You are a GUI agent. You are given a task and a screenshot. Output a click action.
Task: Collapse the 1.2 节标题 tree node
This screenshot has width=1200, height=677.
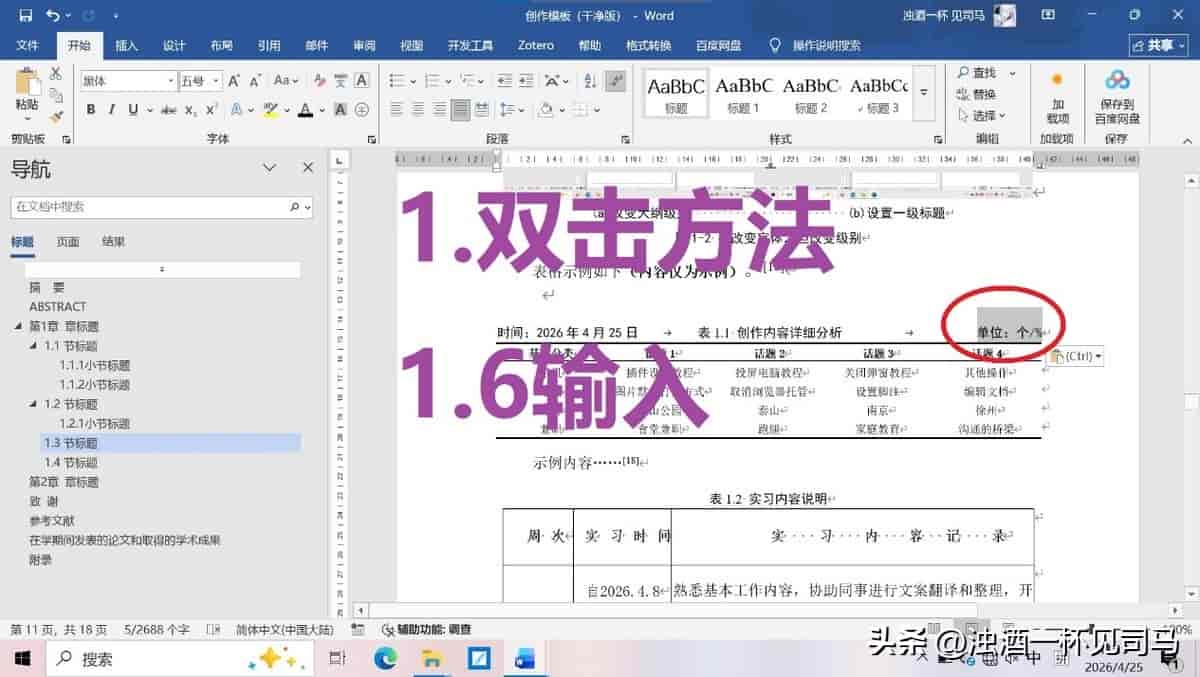(x=33, y=404)
